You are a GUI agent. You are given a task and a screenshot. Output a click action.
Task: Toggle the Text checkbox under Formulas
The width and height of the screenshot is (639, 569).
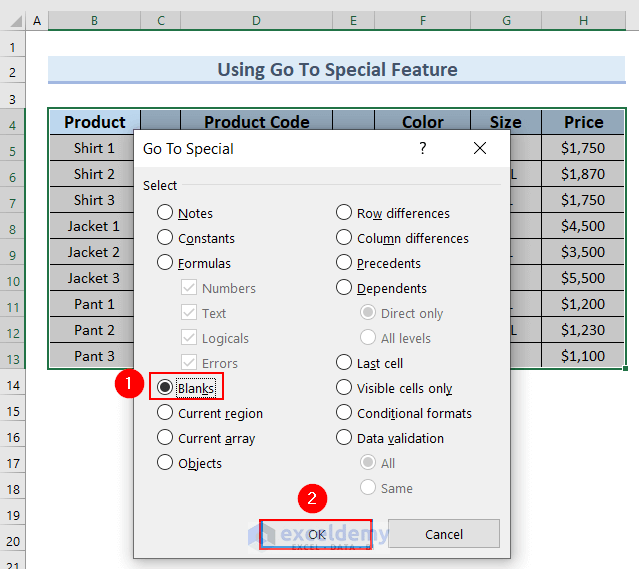coord(189,313)
